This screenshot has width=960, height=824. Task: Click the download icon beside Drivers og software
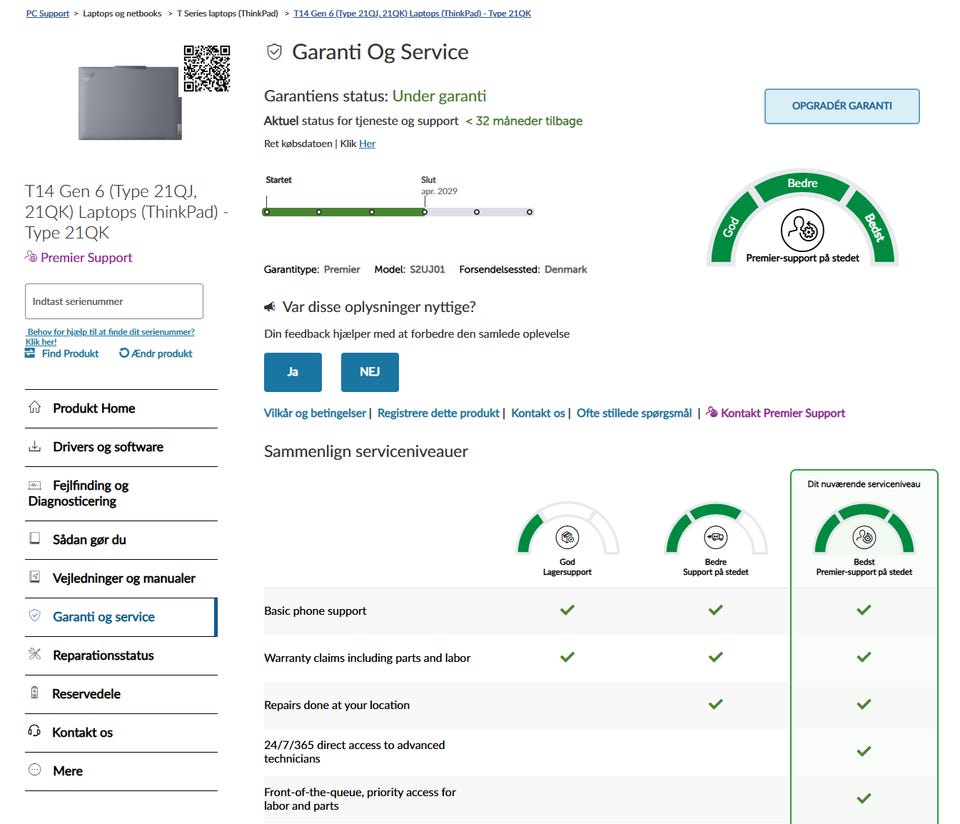click(x=35, y=446)
